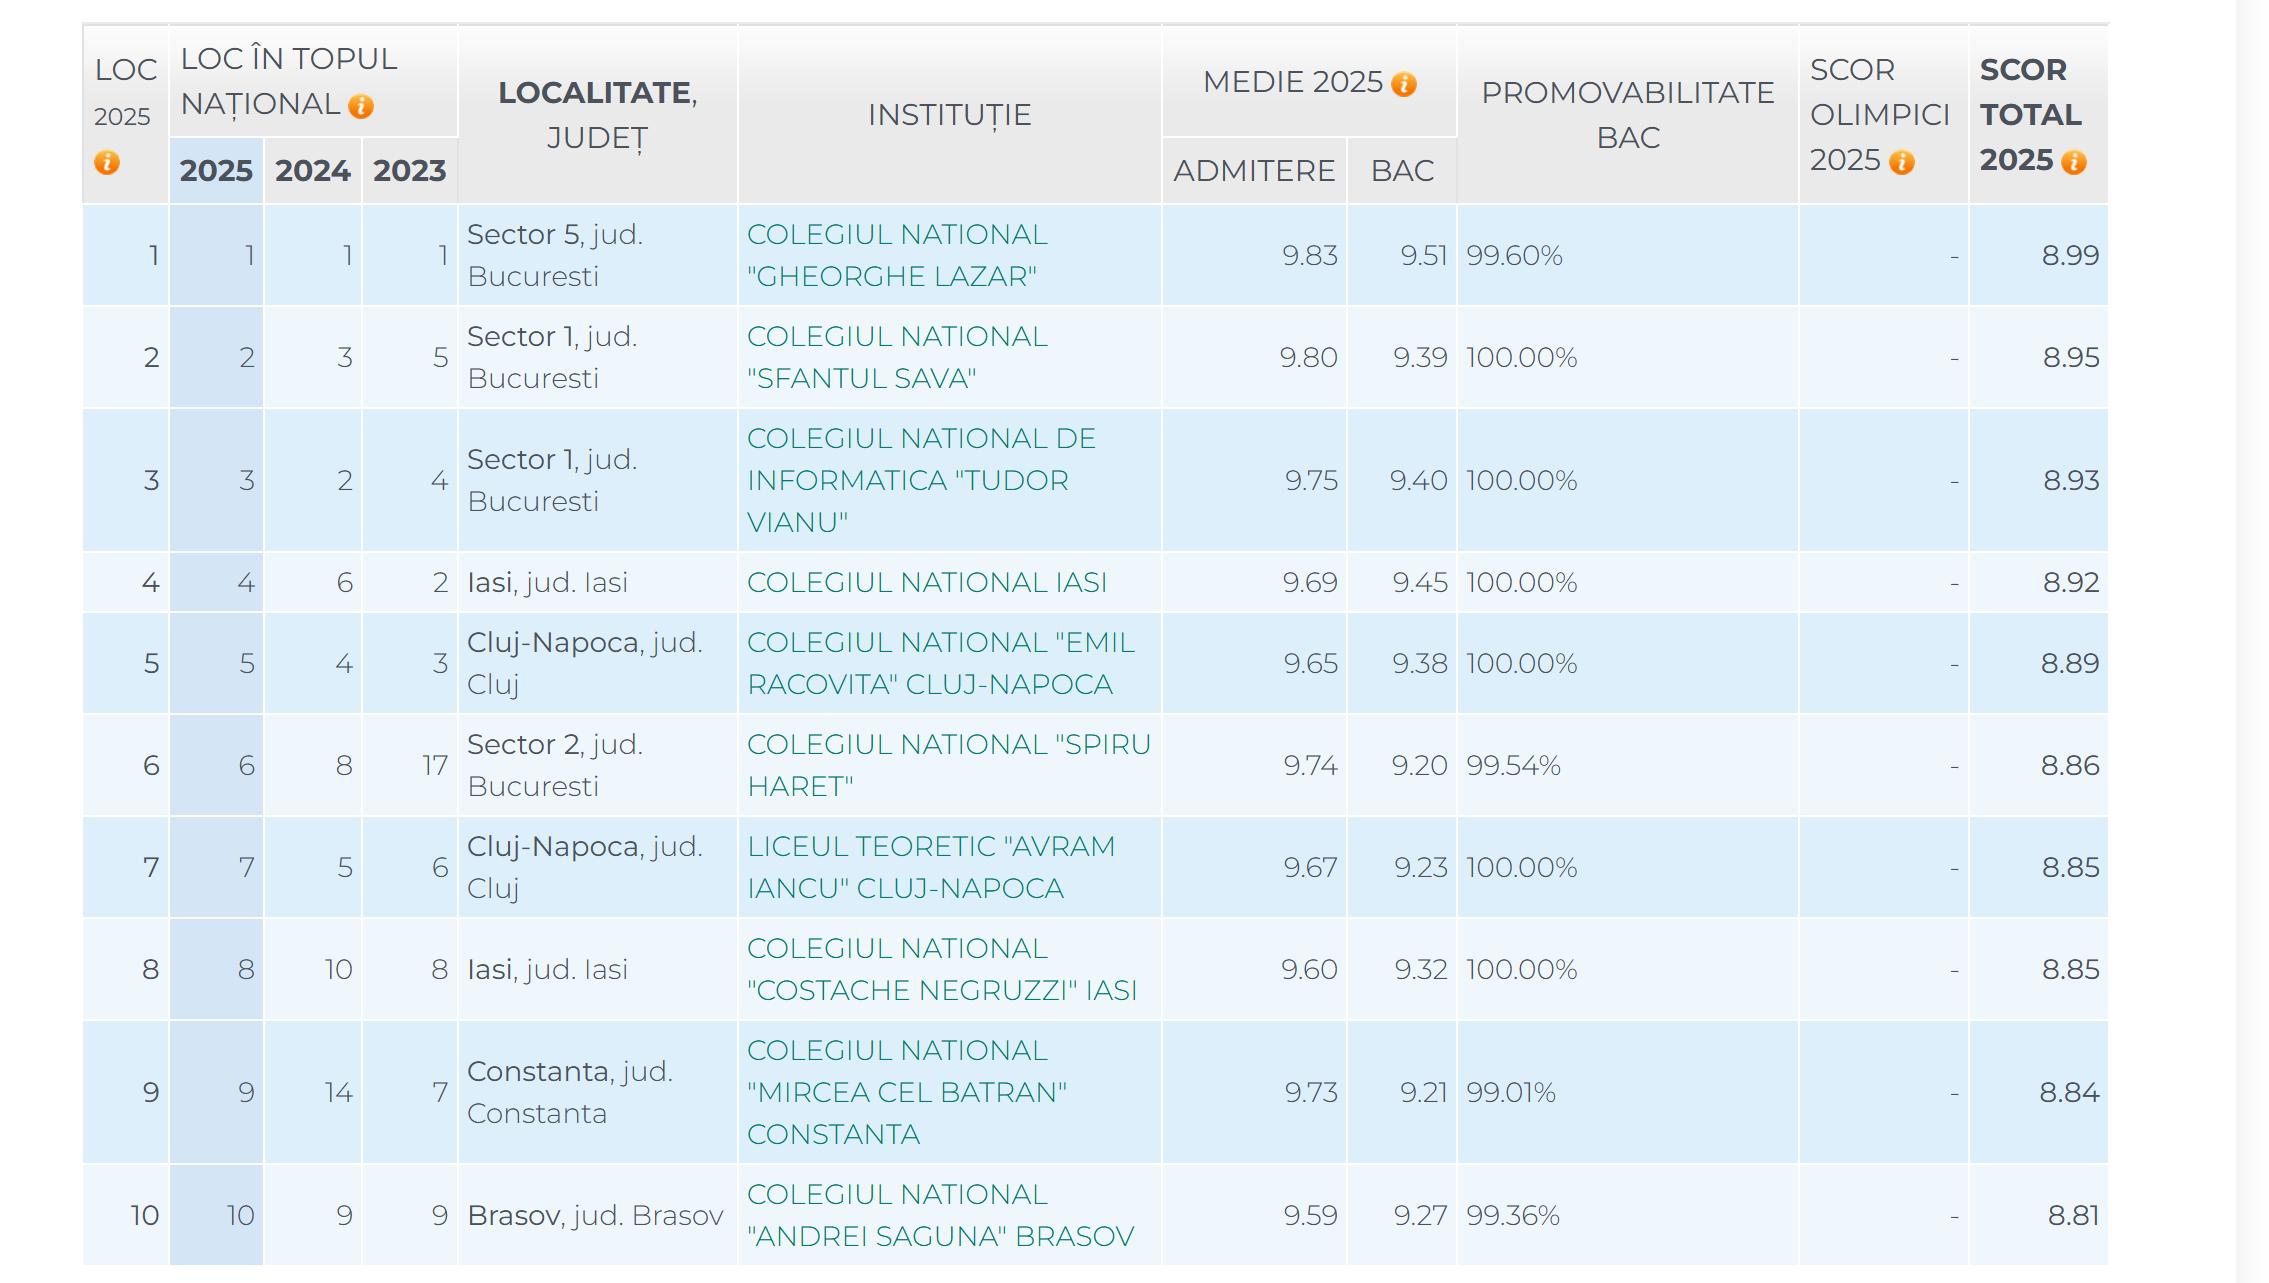Click the 2024 national ranking column header
The width and height of the screenshot is (2269, 1283).
313,171
